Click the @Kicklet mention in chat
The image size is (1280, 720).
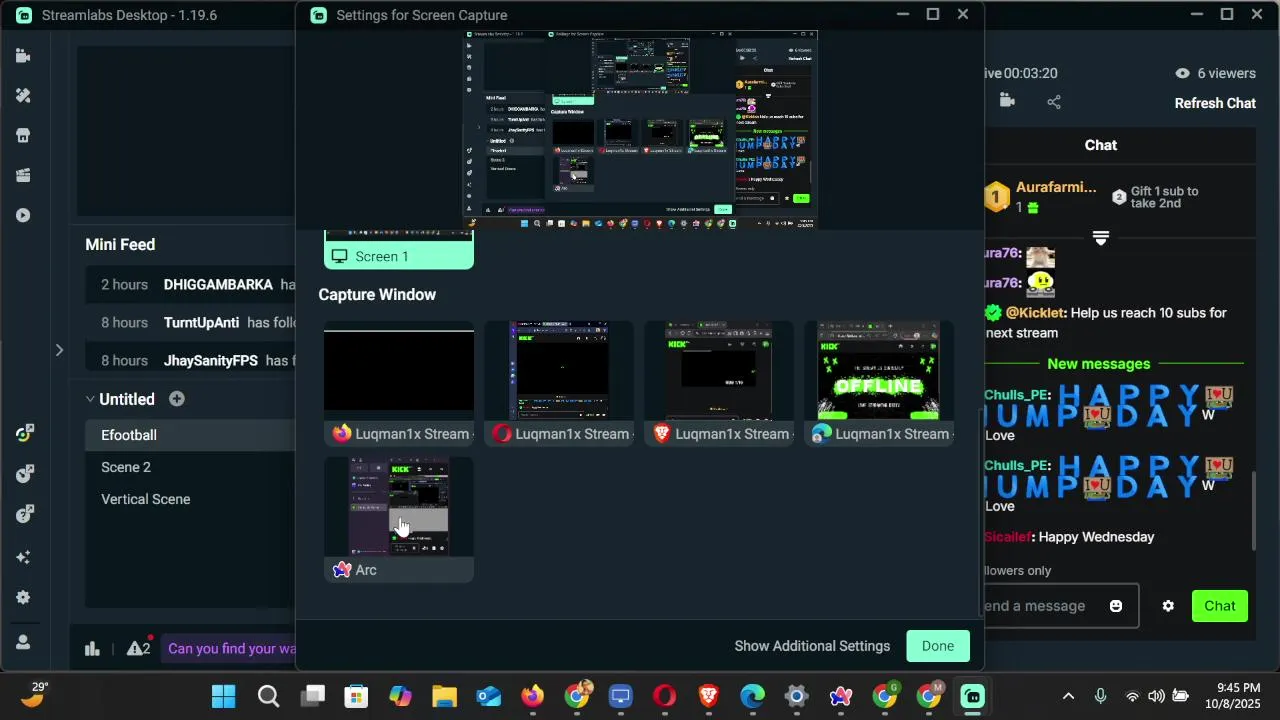click(x=1034, y=313)
